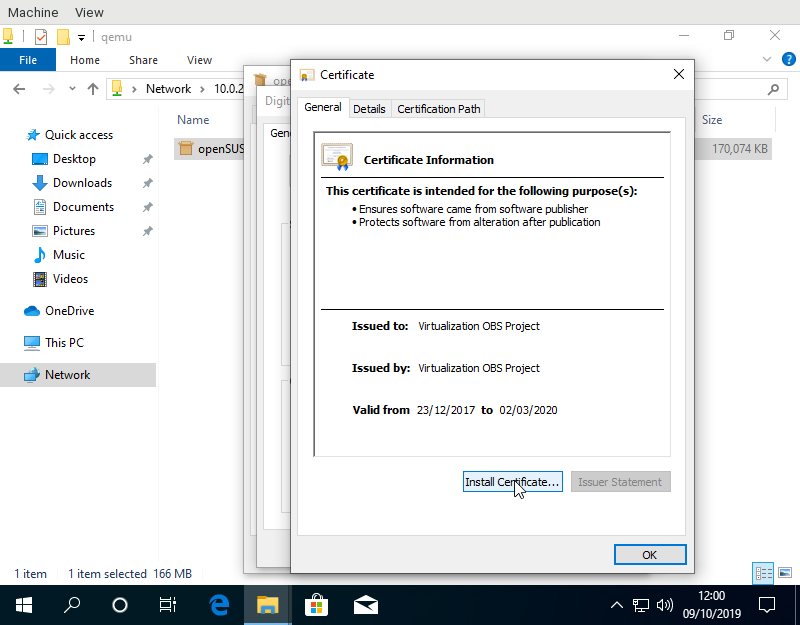Open the Certification Path tab
The image size is (800, 625).
pyautogui.click(x=439, y=109)
